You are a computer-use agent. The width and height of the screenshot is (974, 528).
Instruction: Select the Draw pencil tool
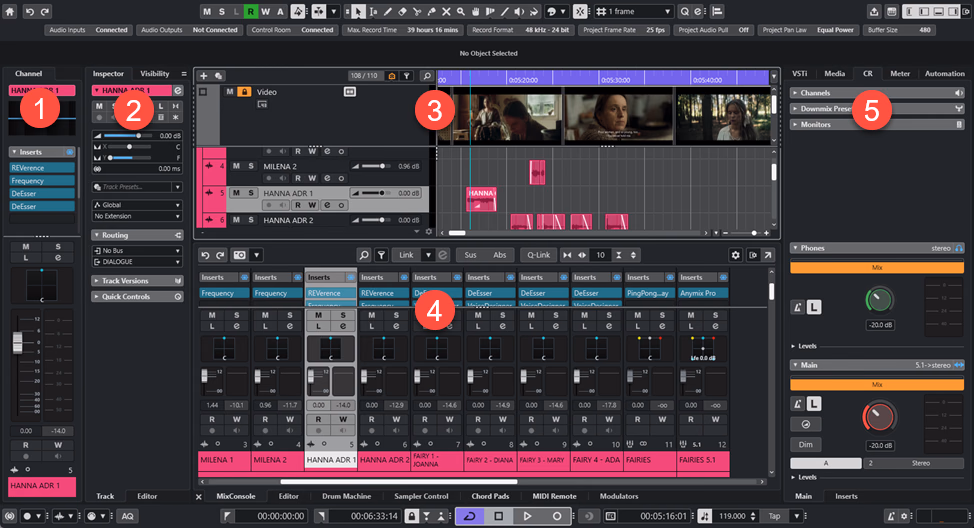[388, 11]
